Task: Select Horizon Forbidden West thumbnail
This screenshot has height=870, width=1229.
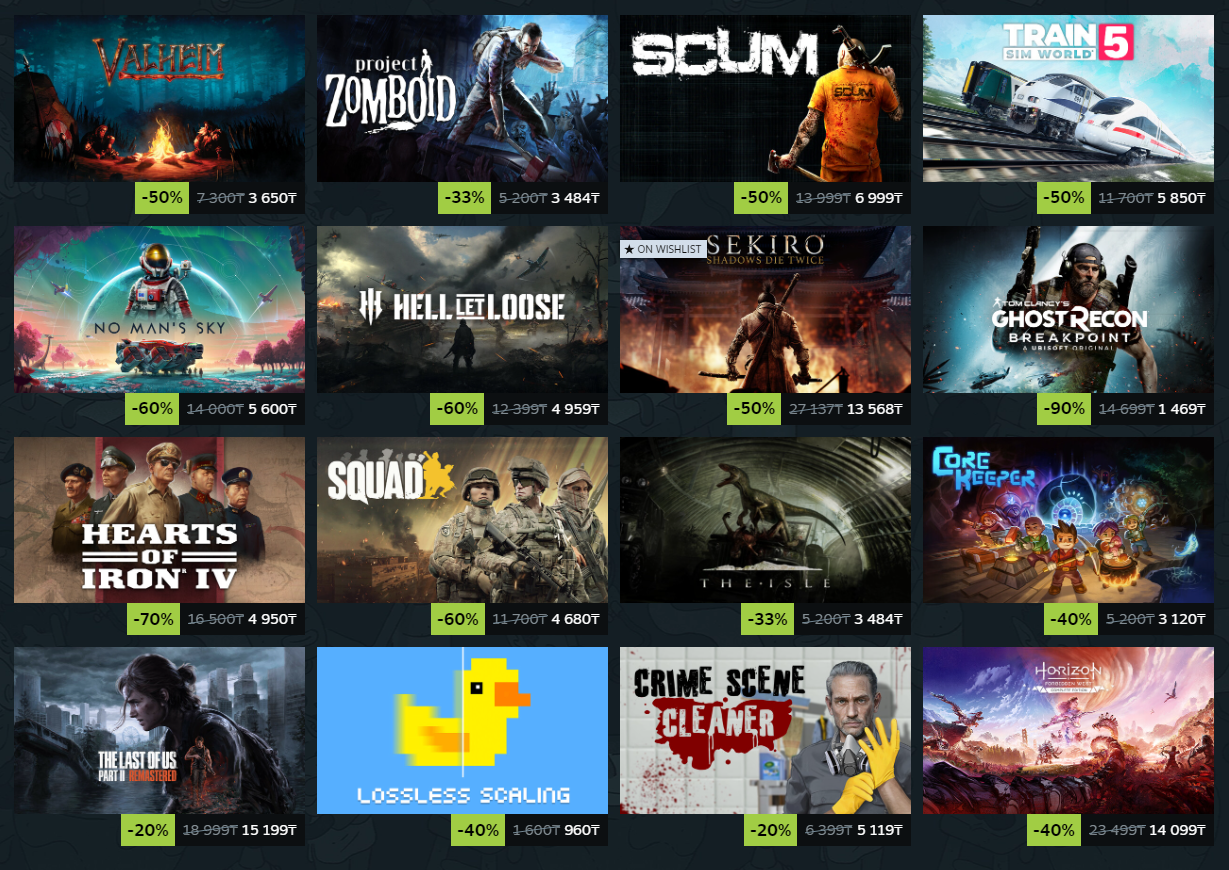Action: pyautogui.click(x=1068, y=730)
